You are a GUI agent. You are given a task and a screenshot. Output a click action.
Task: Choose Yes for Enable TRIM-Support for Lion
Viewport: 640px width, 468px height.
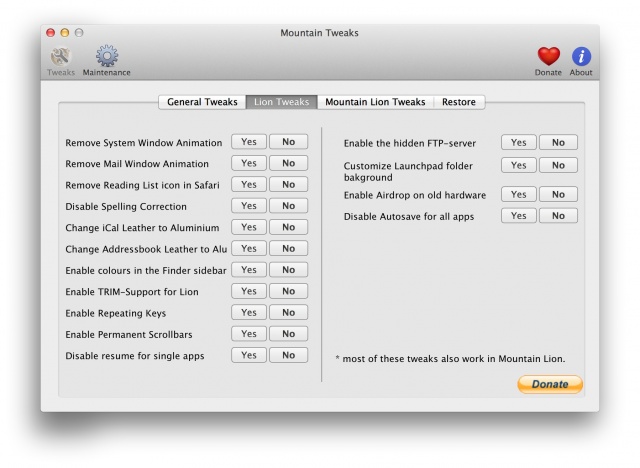[249, 291]
